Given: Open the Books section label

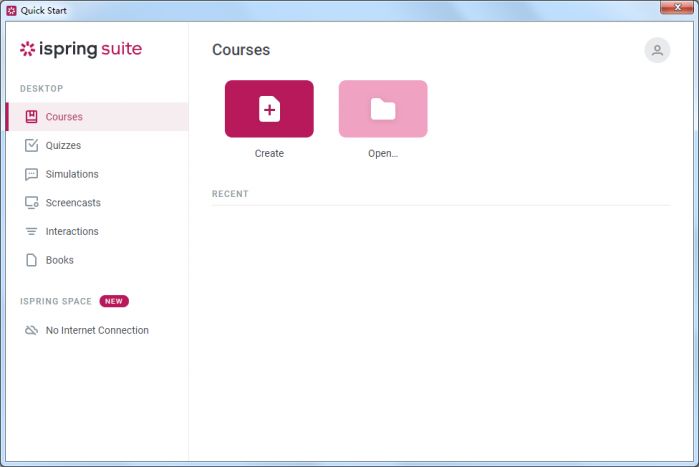Looking at the screenshot, I should pos(60,260).
